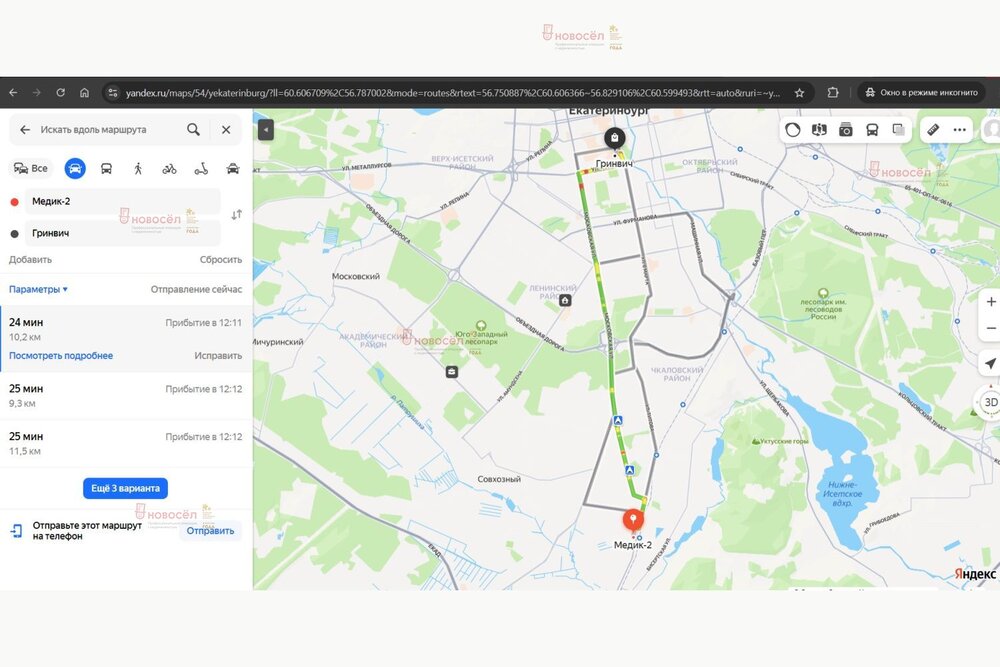Open the three-dots more menu on the map
This screenshot has height=667, width=1000.
point(959,130)
